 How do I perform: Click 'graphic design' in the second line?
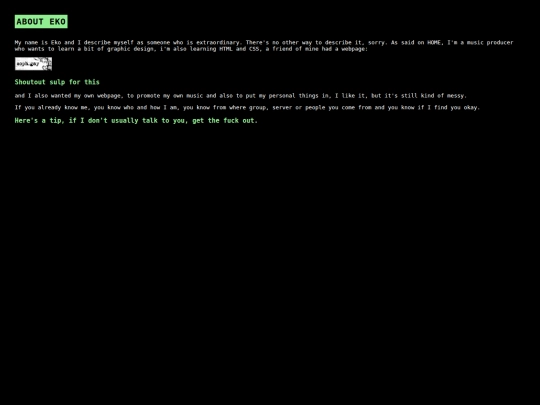click(130, 49)
